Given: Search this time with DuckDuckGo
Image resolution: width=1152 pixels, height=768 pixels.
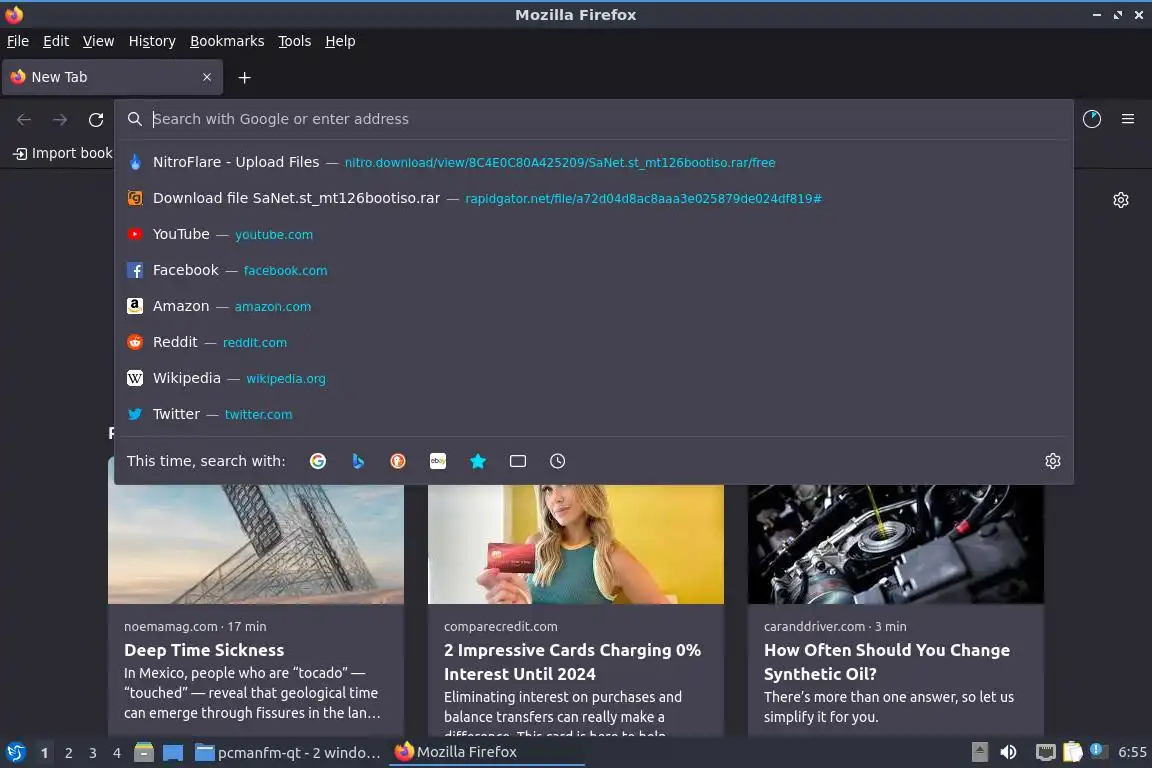Looking at the screenshot, I should pyautogui.click(x=397, y=461).
